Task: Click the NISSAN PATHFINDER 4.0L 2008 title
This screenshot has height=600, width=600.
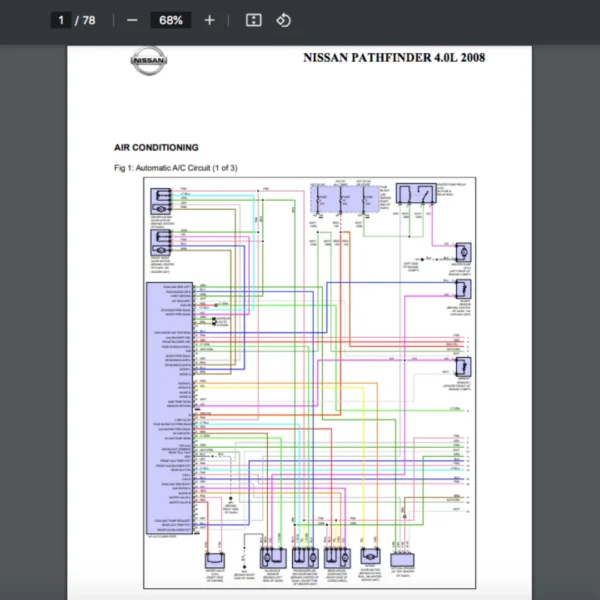Action: pos(393,58)
